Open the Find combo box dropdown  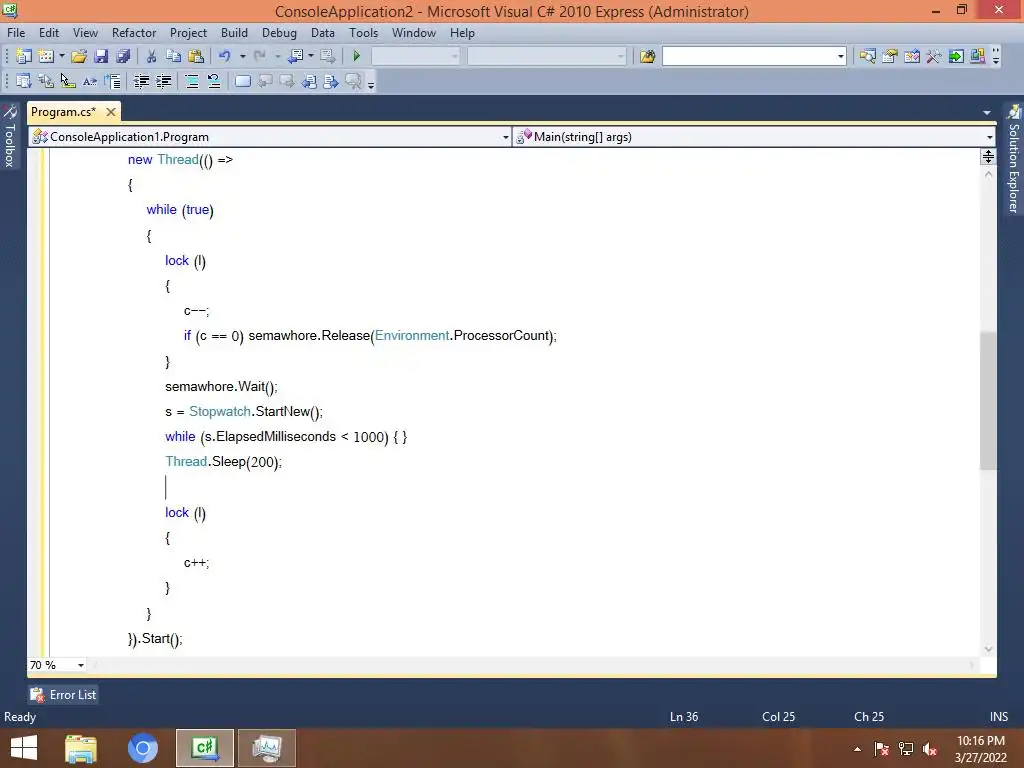pyautogui.click(x=840, y=57)
